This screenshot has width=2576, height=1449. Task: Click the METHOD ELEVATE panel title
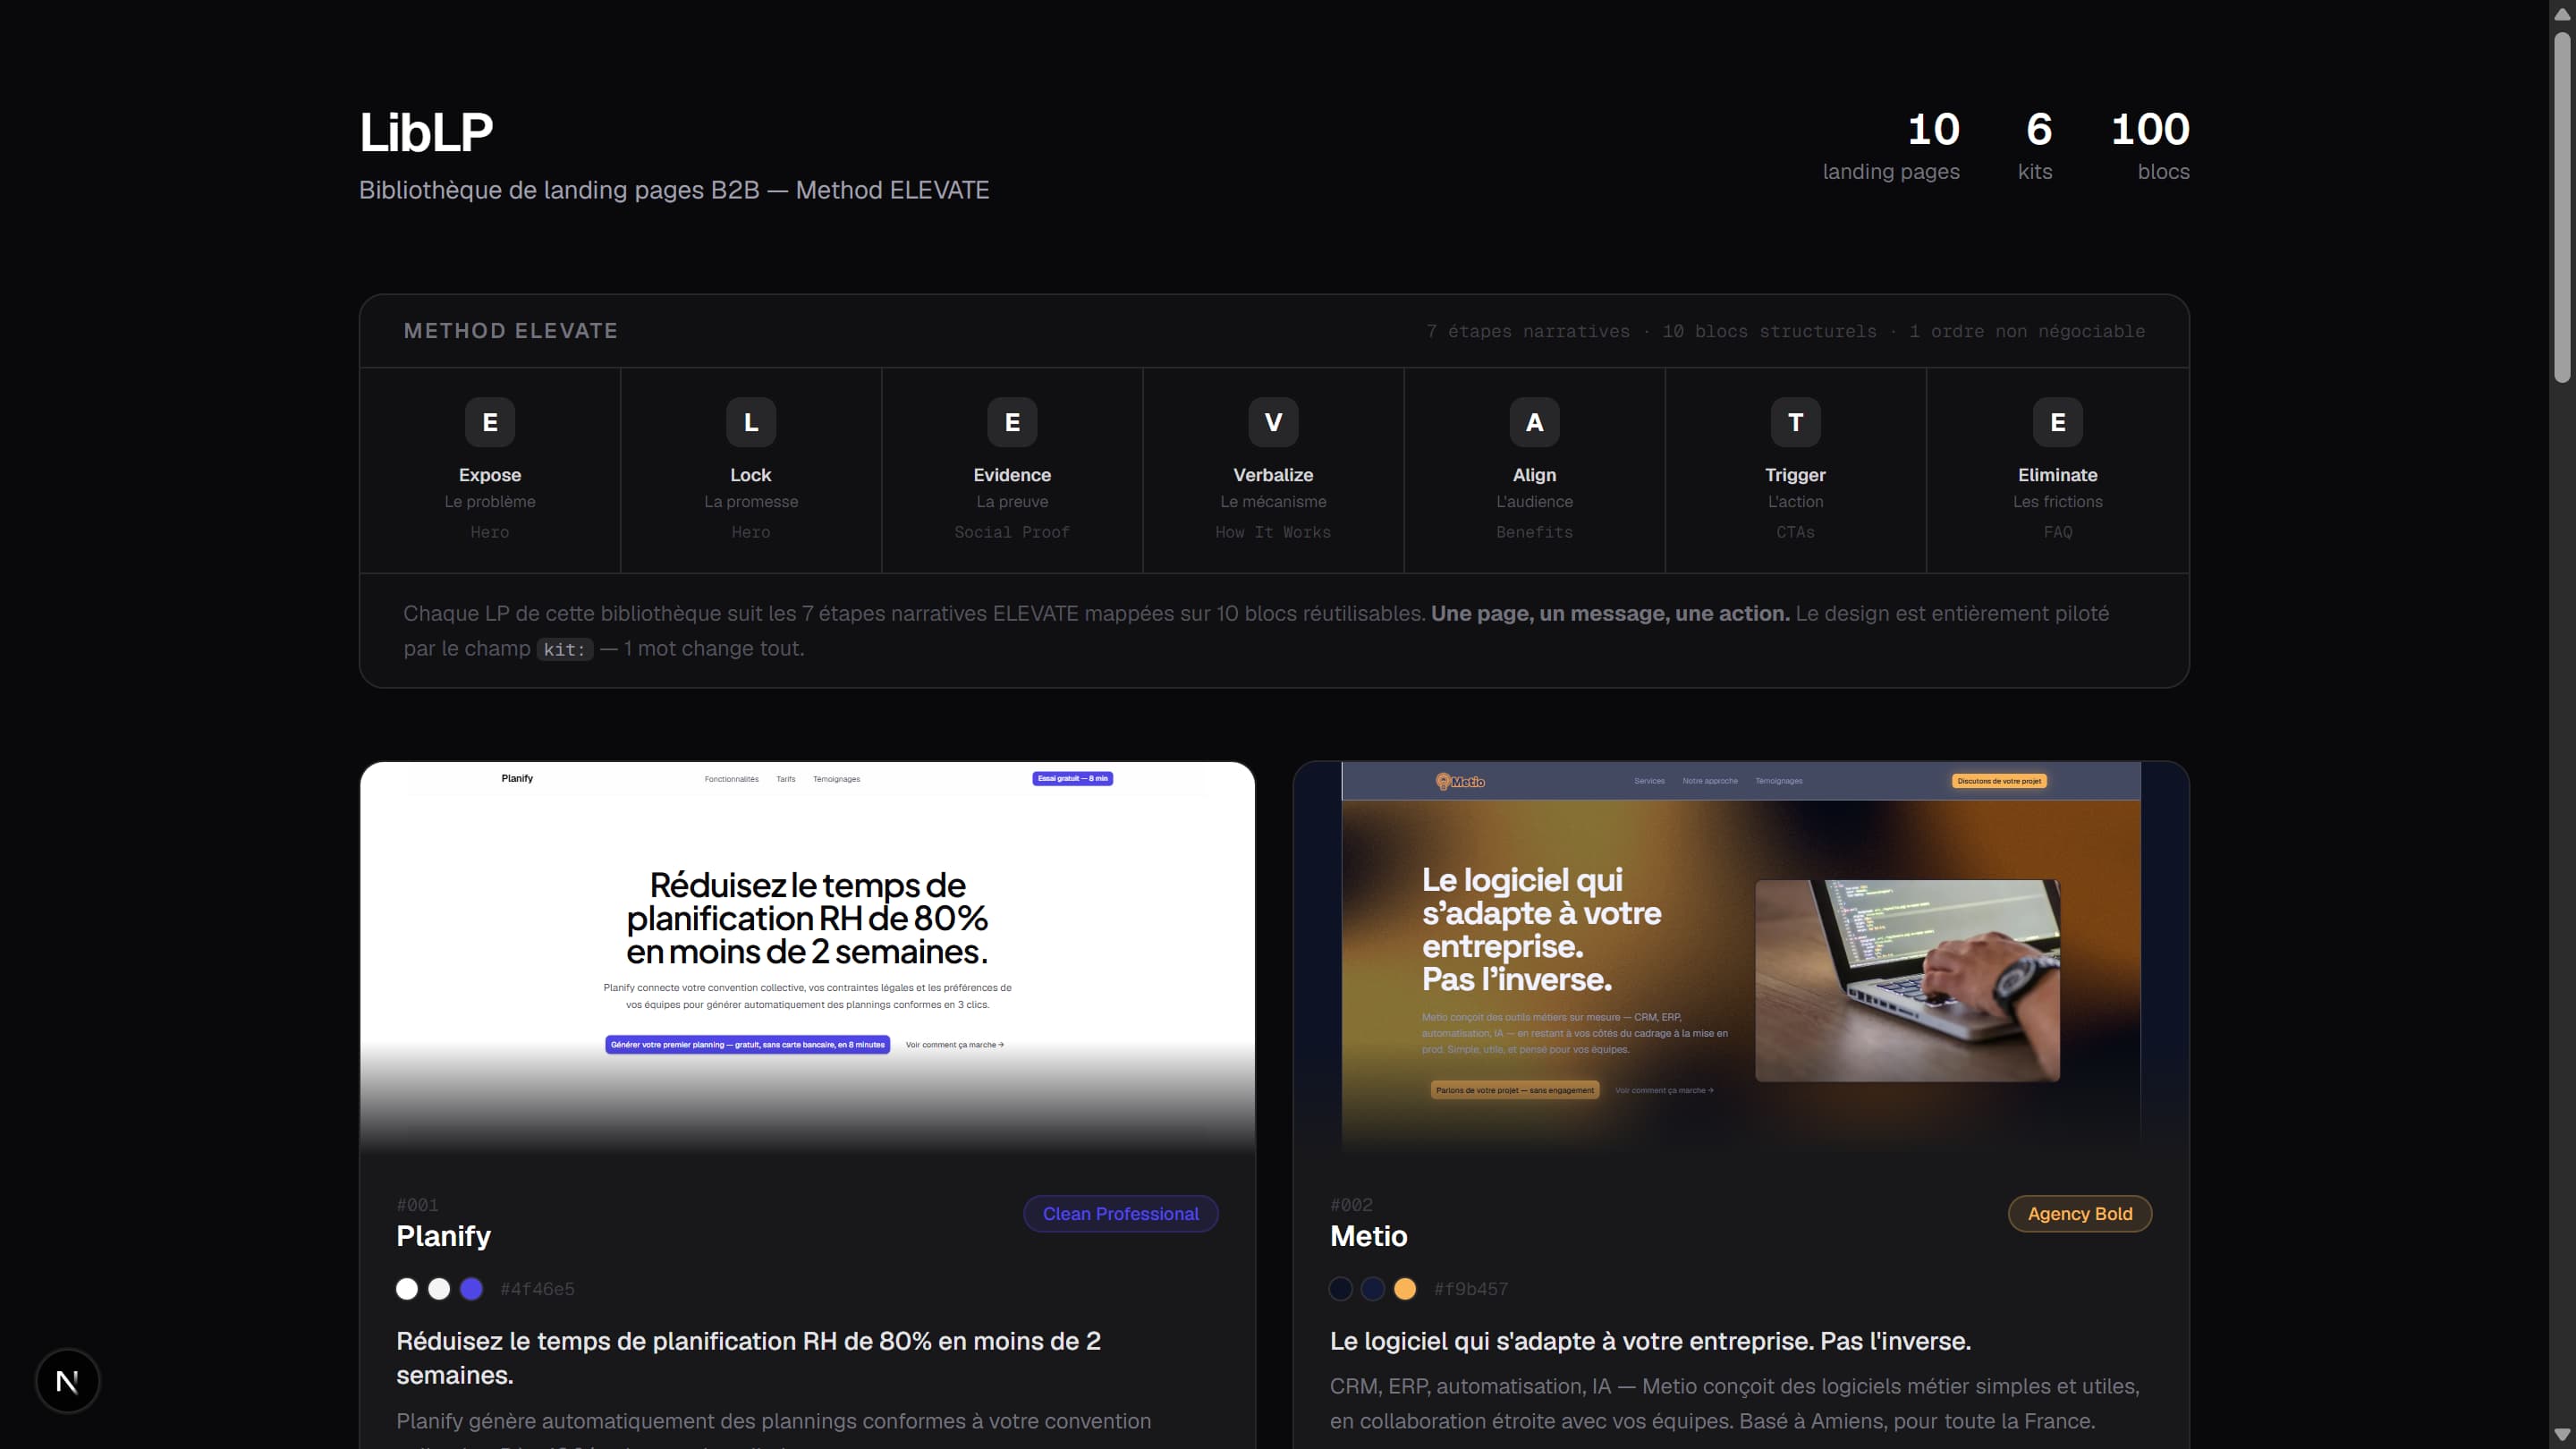(x=510, y=331)
